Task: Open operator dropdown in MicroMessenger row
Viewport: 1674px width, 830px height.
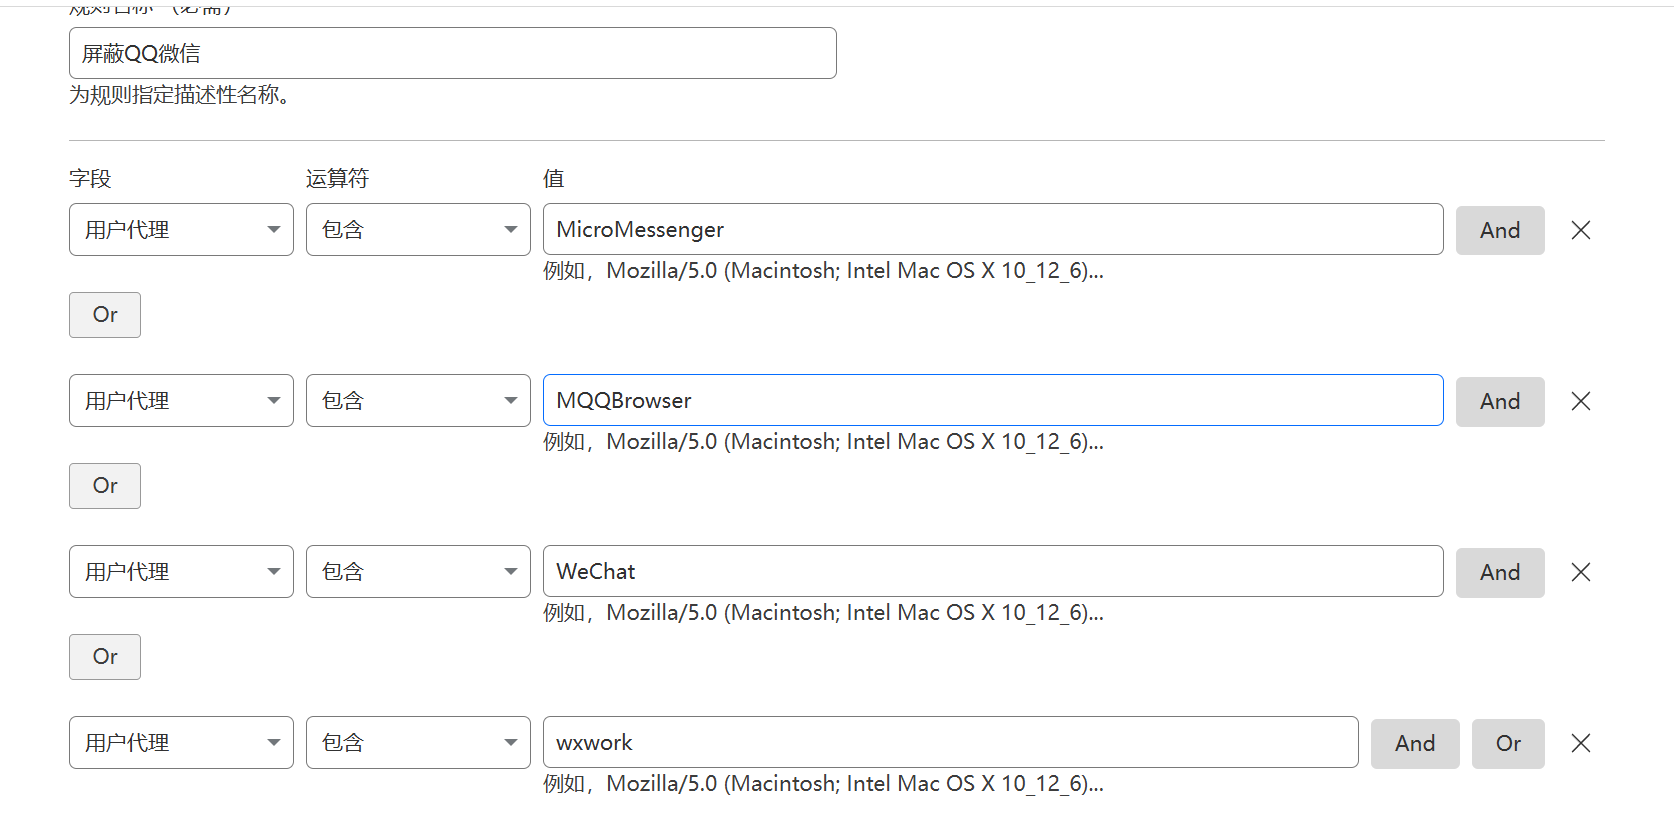Action: point(418,230)
